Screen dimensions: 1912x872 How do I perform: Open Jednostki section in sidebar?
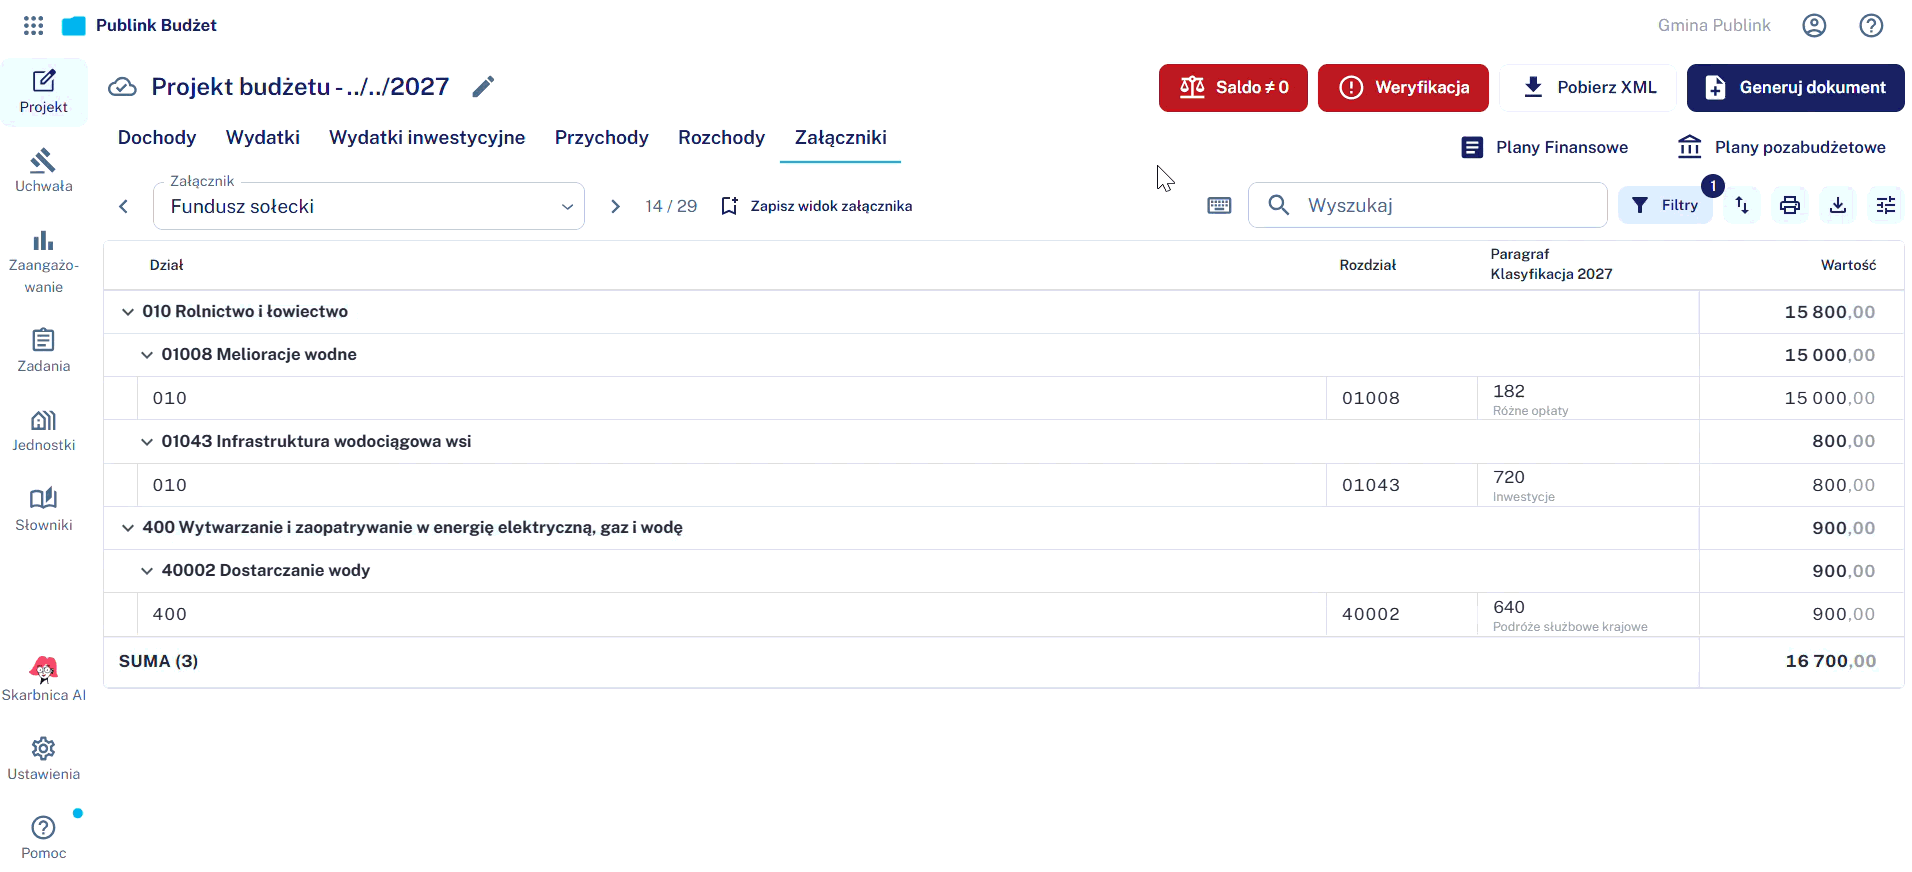44,430
